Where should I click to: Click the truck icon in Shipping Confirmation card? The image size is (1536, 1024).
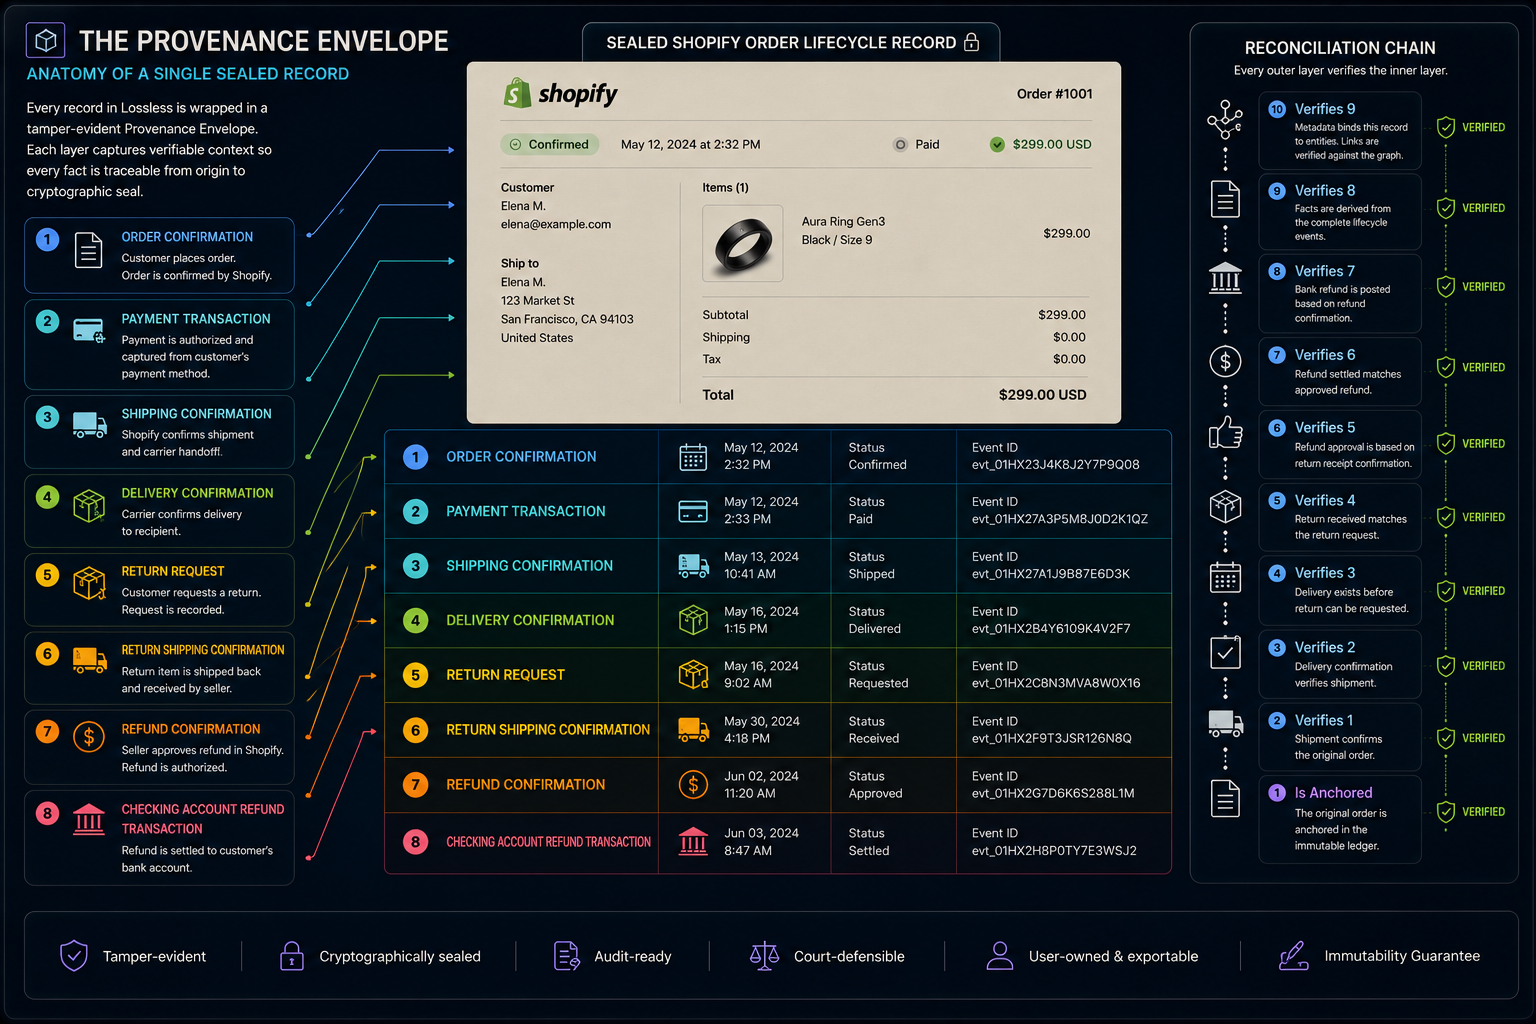[90, 425]
